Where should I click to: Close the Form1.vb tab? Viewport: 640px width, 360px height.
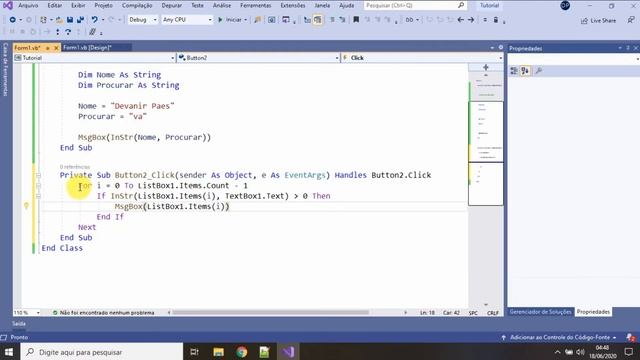click(56, 48)
